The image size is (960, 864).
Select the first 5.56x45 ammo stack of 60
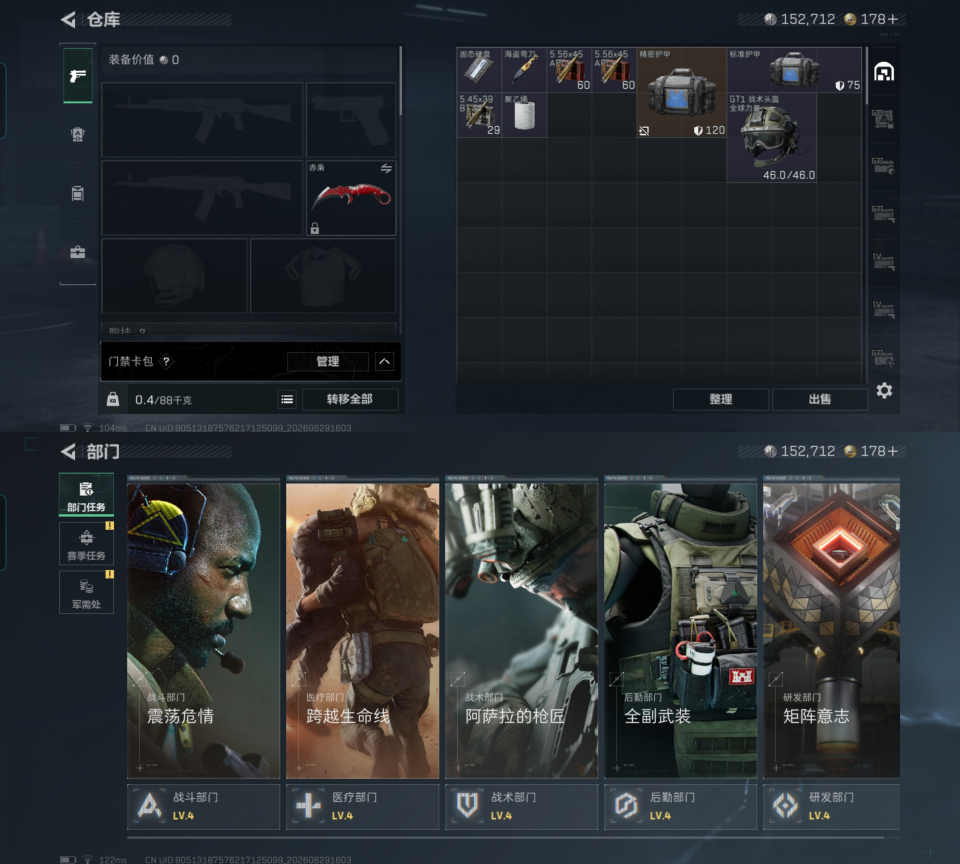(569, 69)
